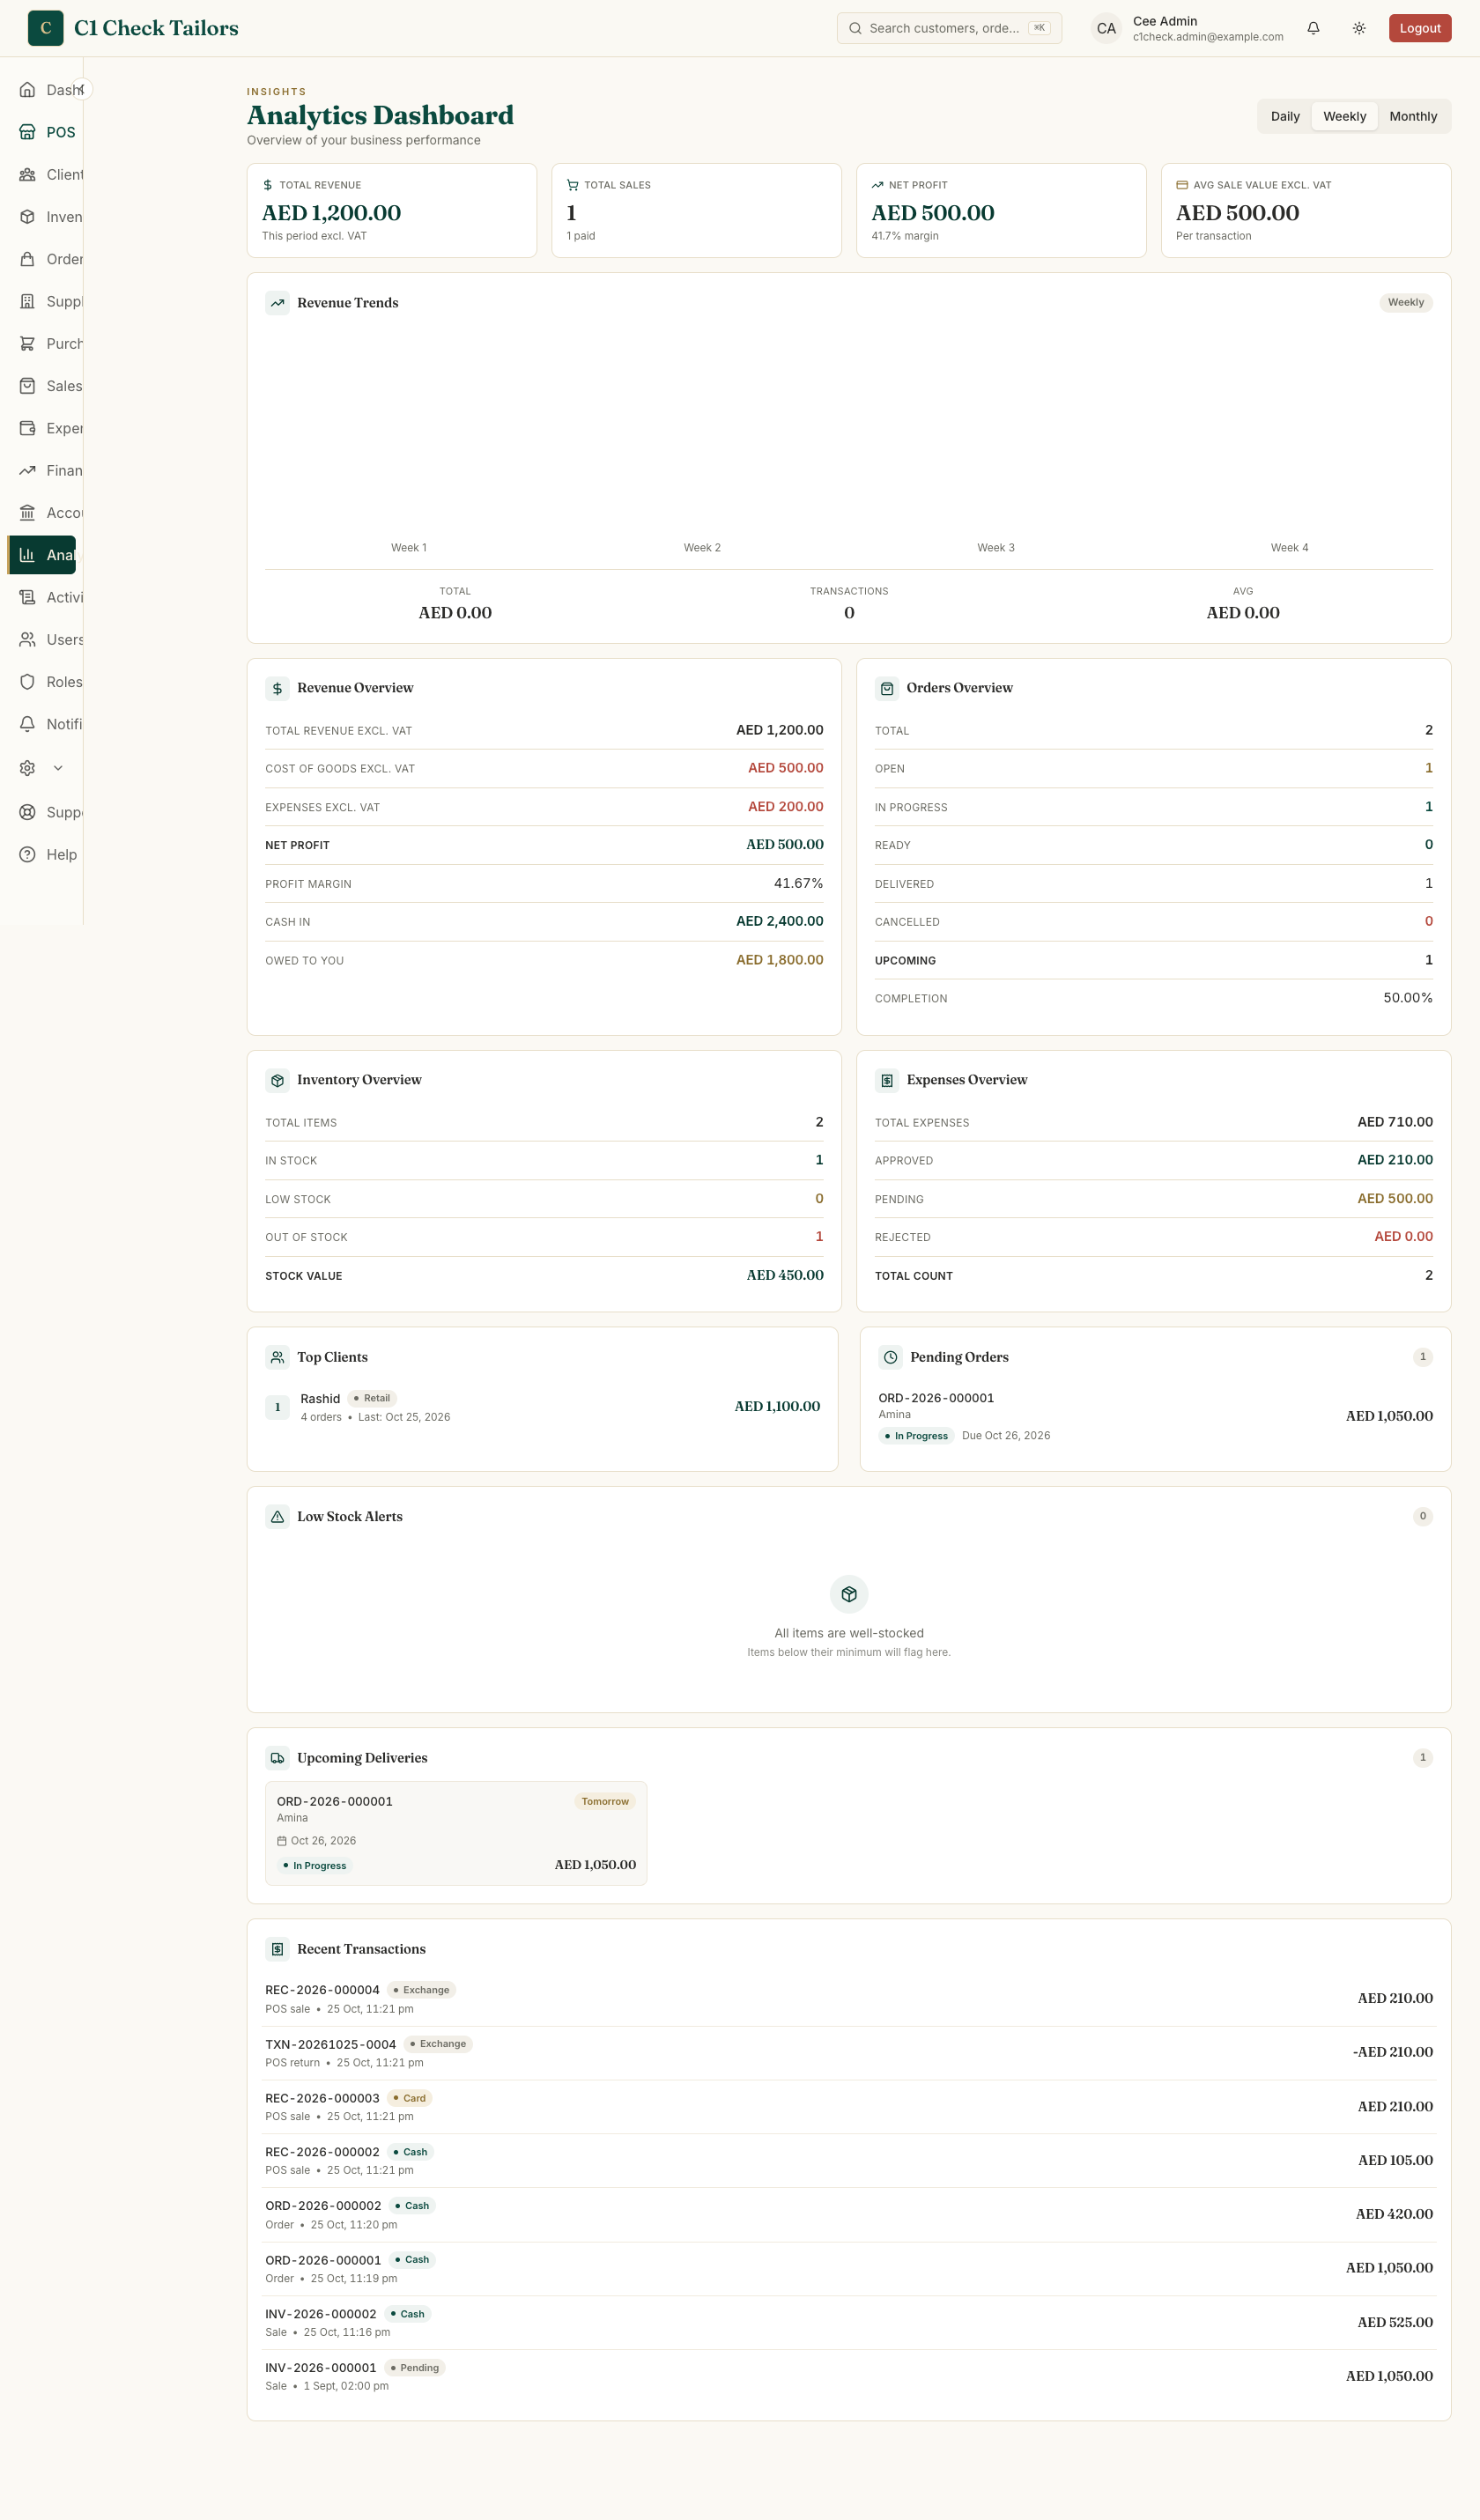Click the header notification bell
Image resolution: width=1480 pixels, height=2520 pixels.
1313,28
